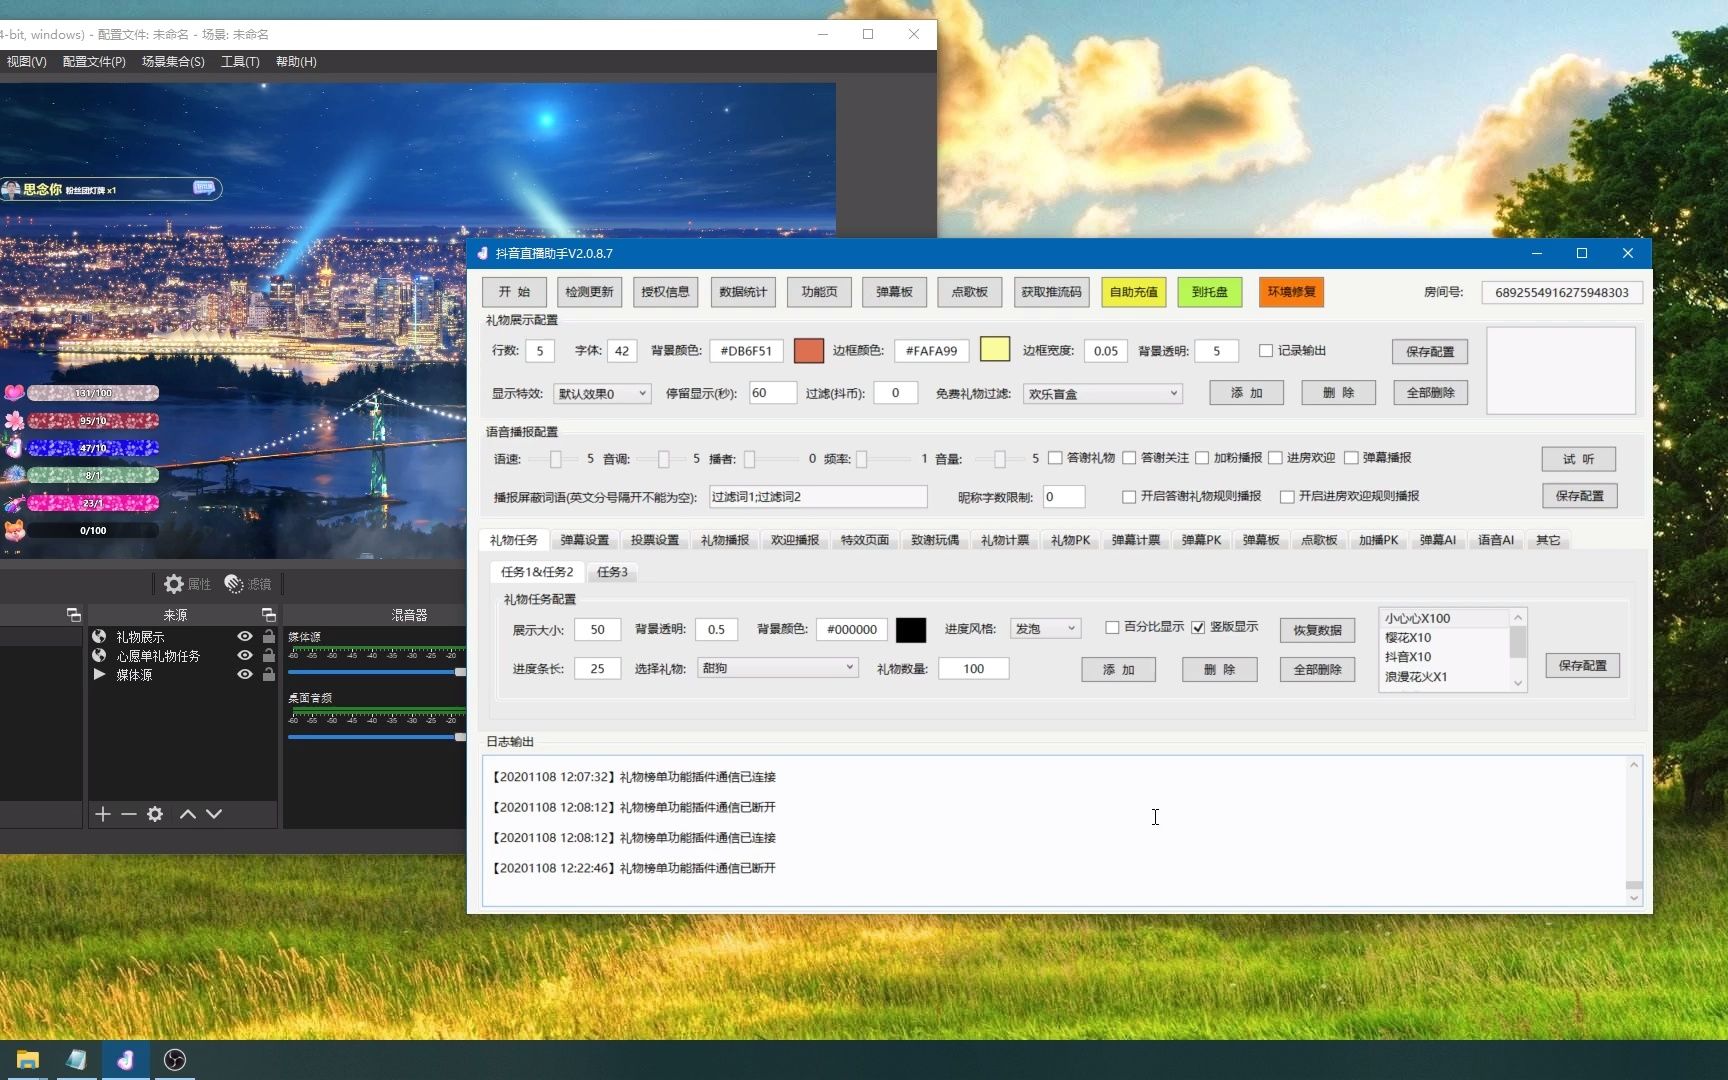The height and width of the screenshot is (1080, 1728).
Task: Switch to 抖音直播助手 app on the taskbar
Action: coord(125,1060)
